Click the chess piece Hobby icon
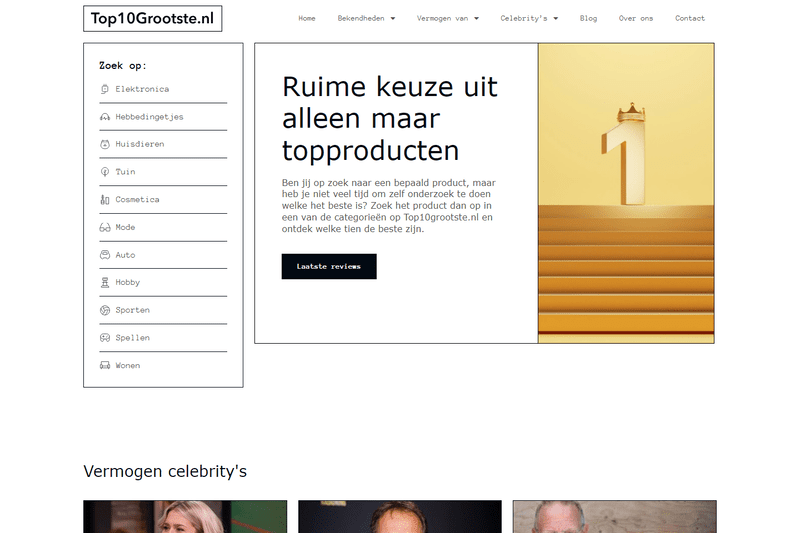Viewport: 800px width, 533px height. pos(105,283)
